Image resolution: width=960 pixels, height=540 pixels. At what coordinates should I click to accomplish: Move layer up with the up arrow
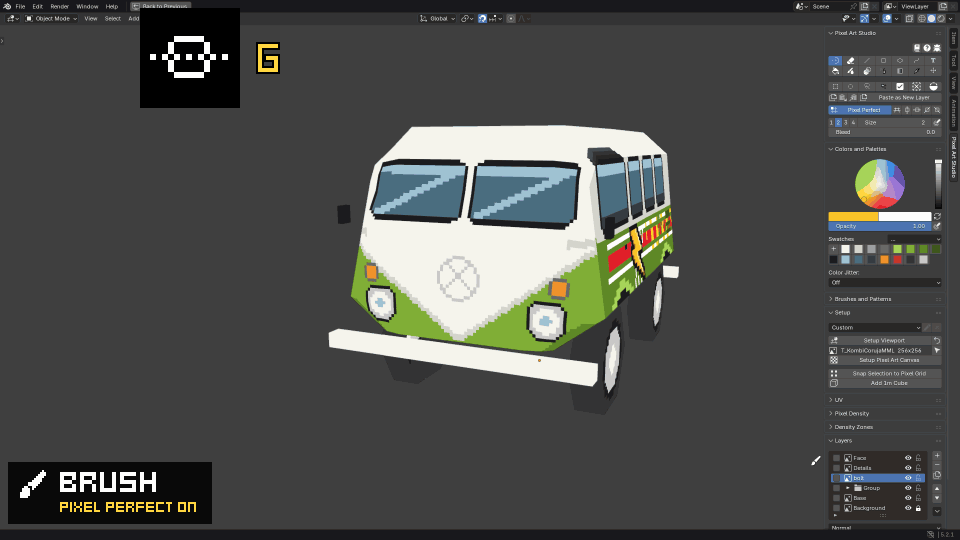pyautogui.click(x=937, y=489)
